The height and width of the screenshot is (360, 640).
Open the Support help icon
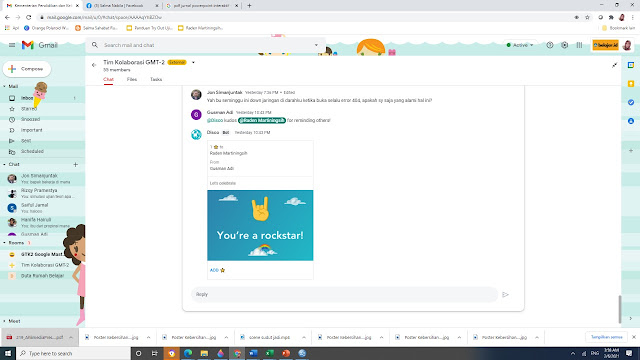pos(550,45)
